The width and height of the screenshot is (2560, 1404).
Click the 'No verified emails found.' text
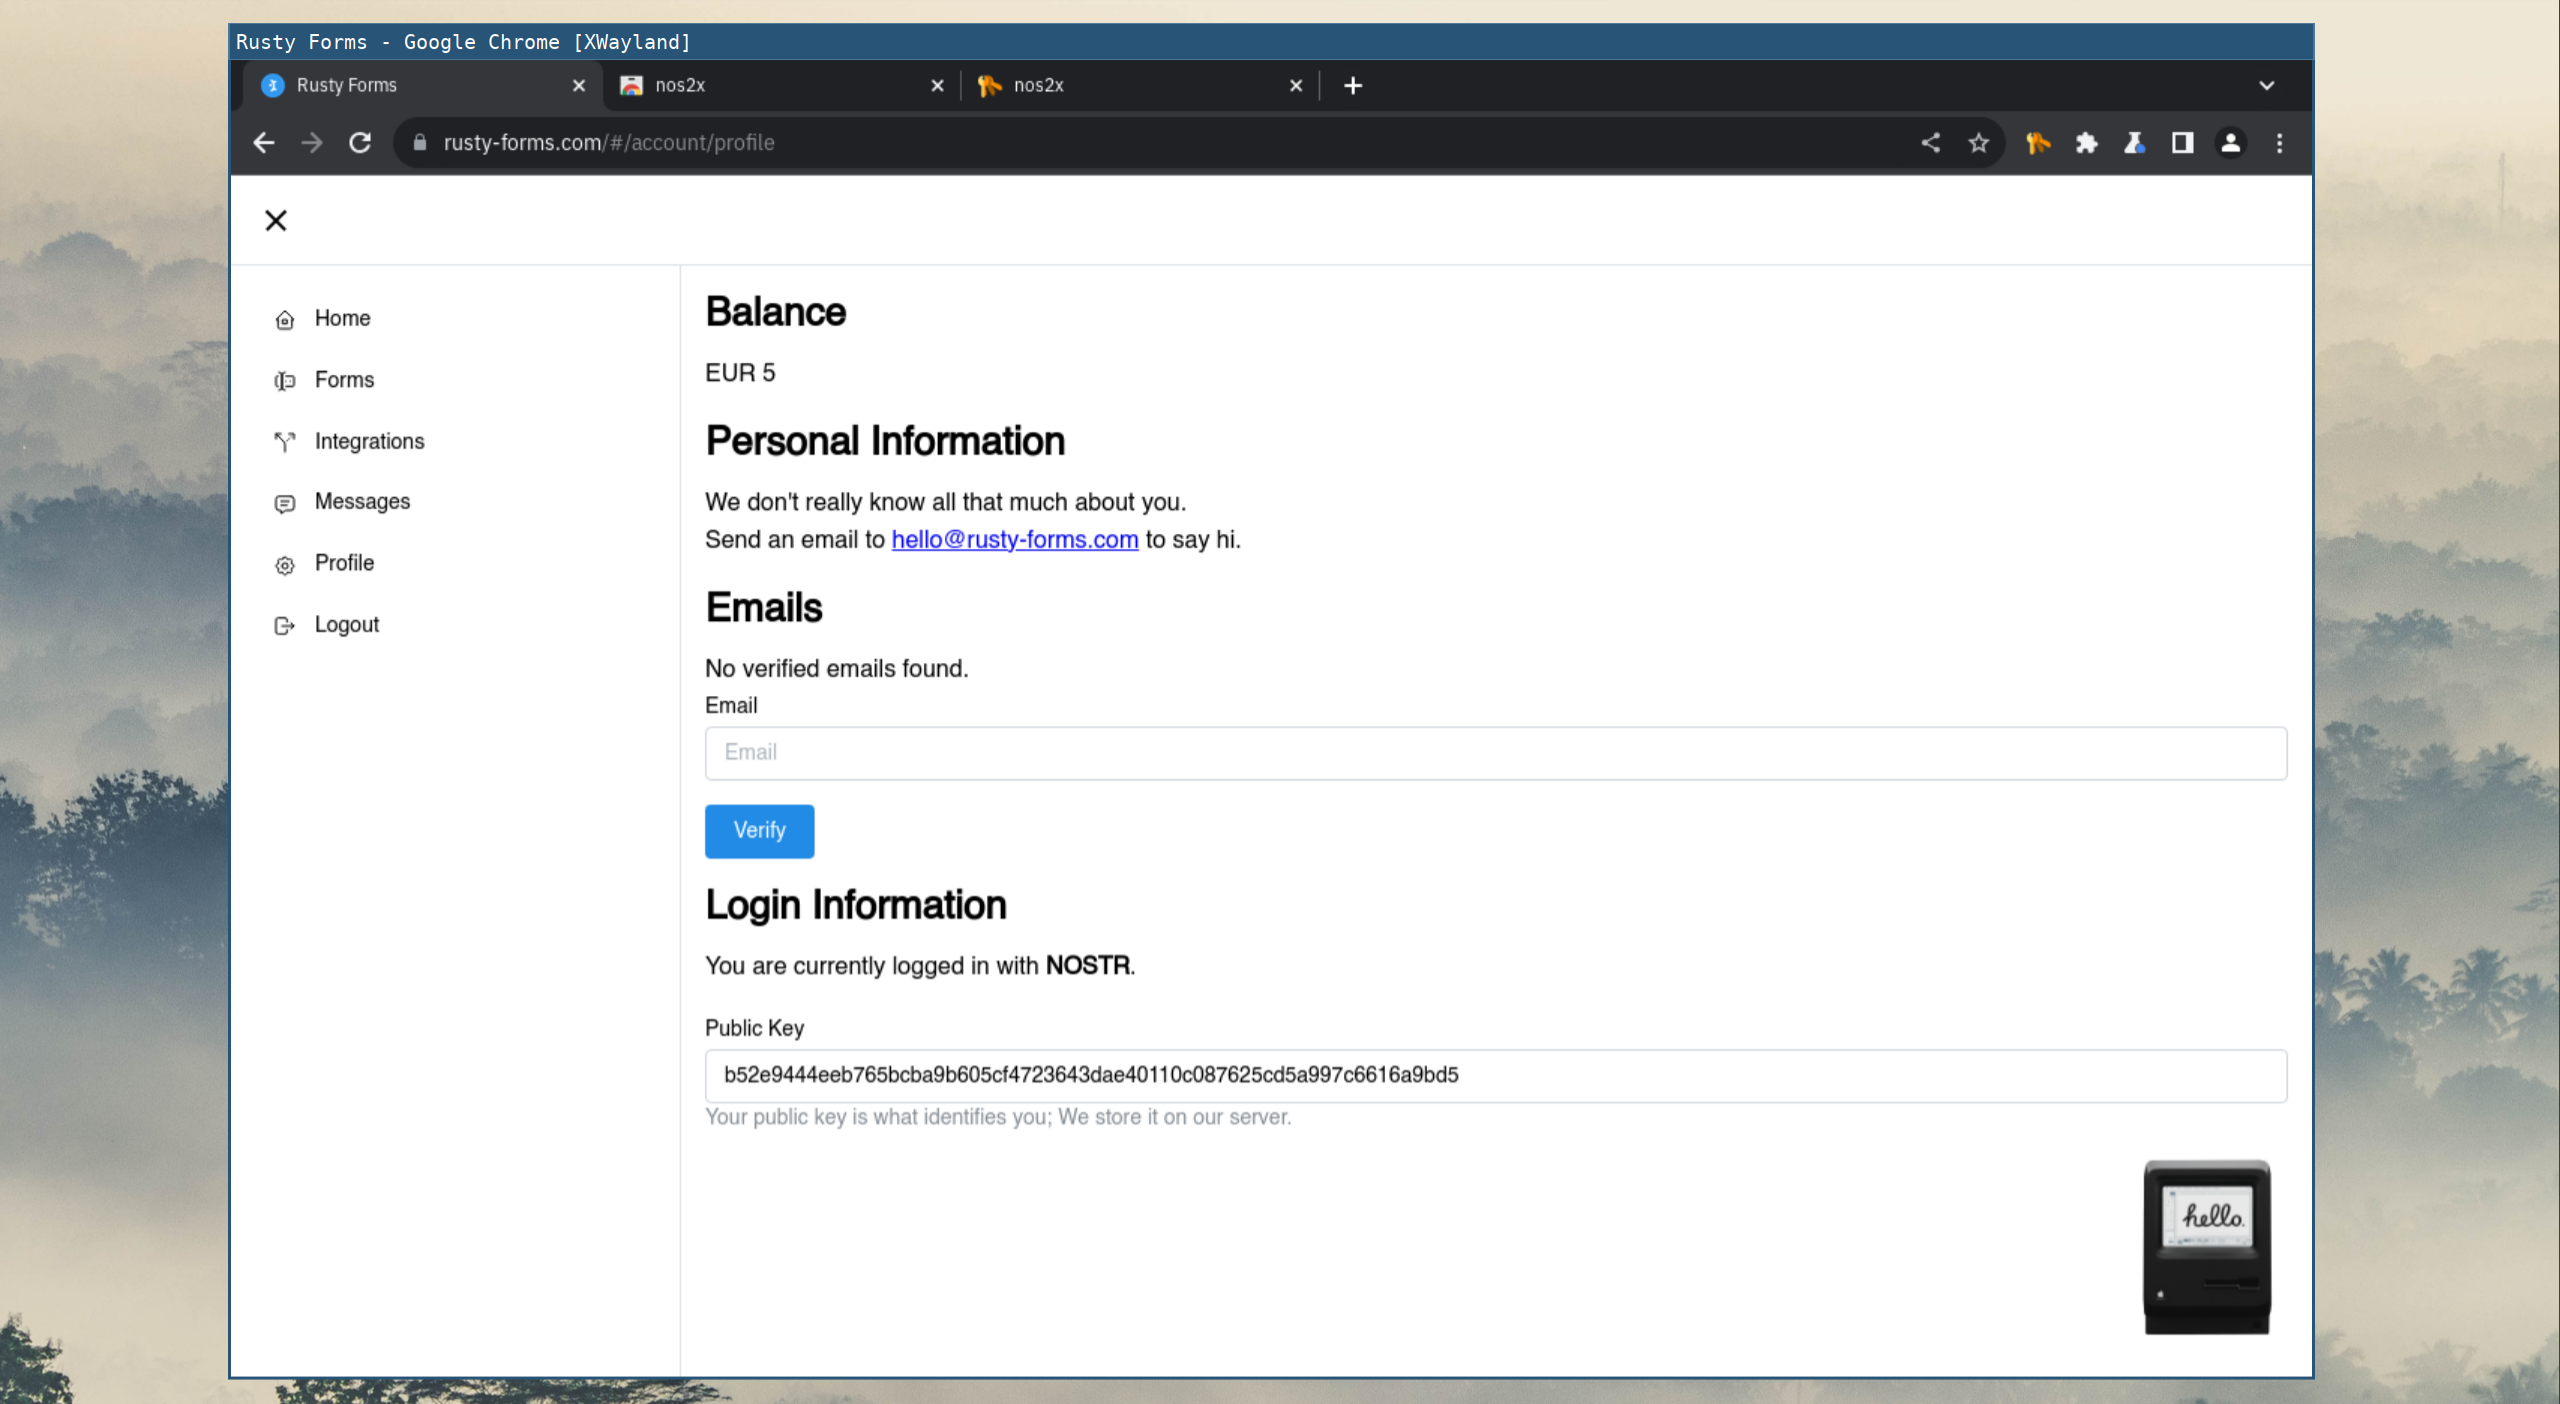[x=837, y=668]
